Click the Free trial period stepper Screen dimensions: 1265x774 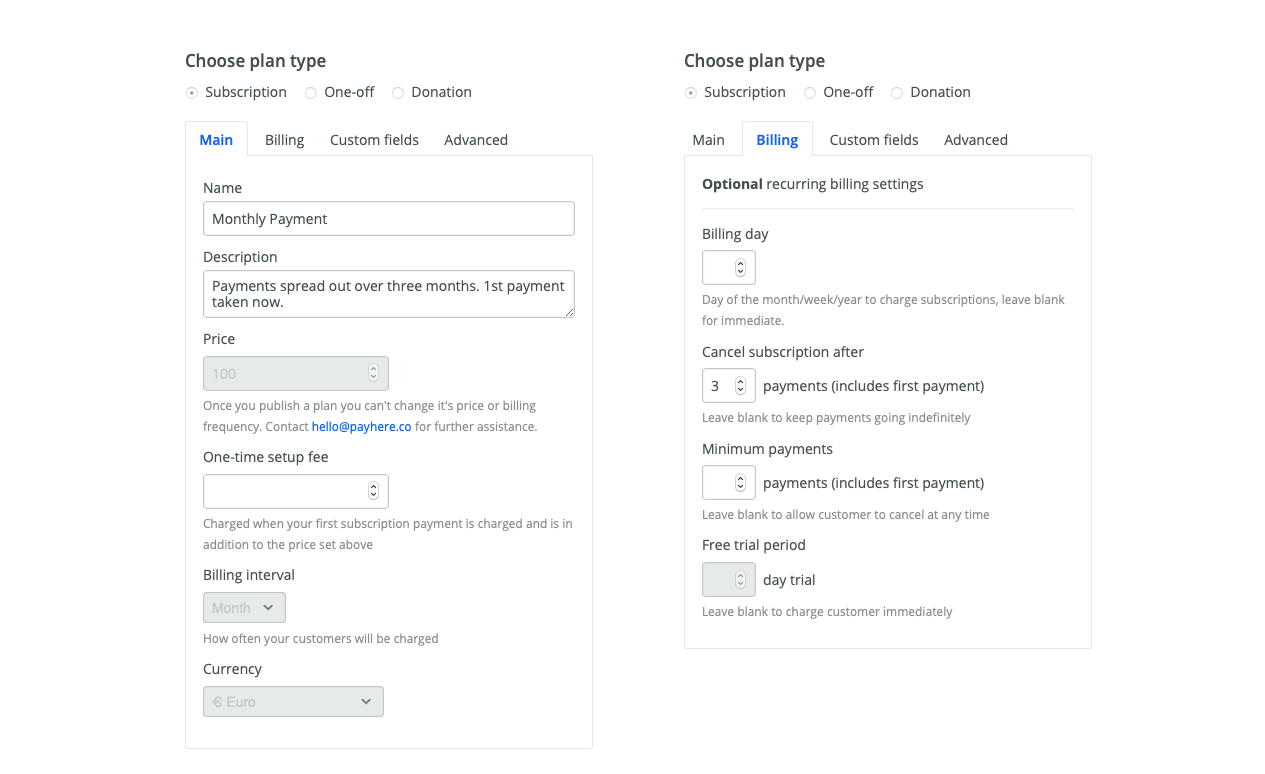[x=740, y=580]
